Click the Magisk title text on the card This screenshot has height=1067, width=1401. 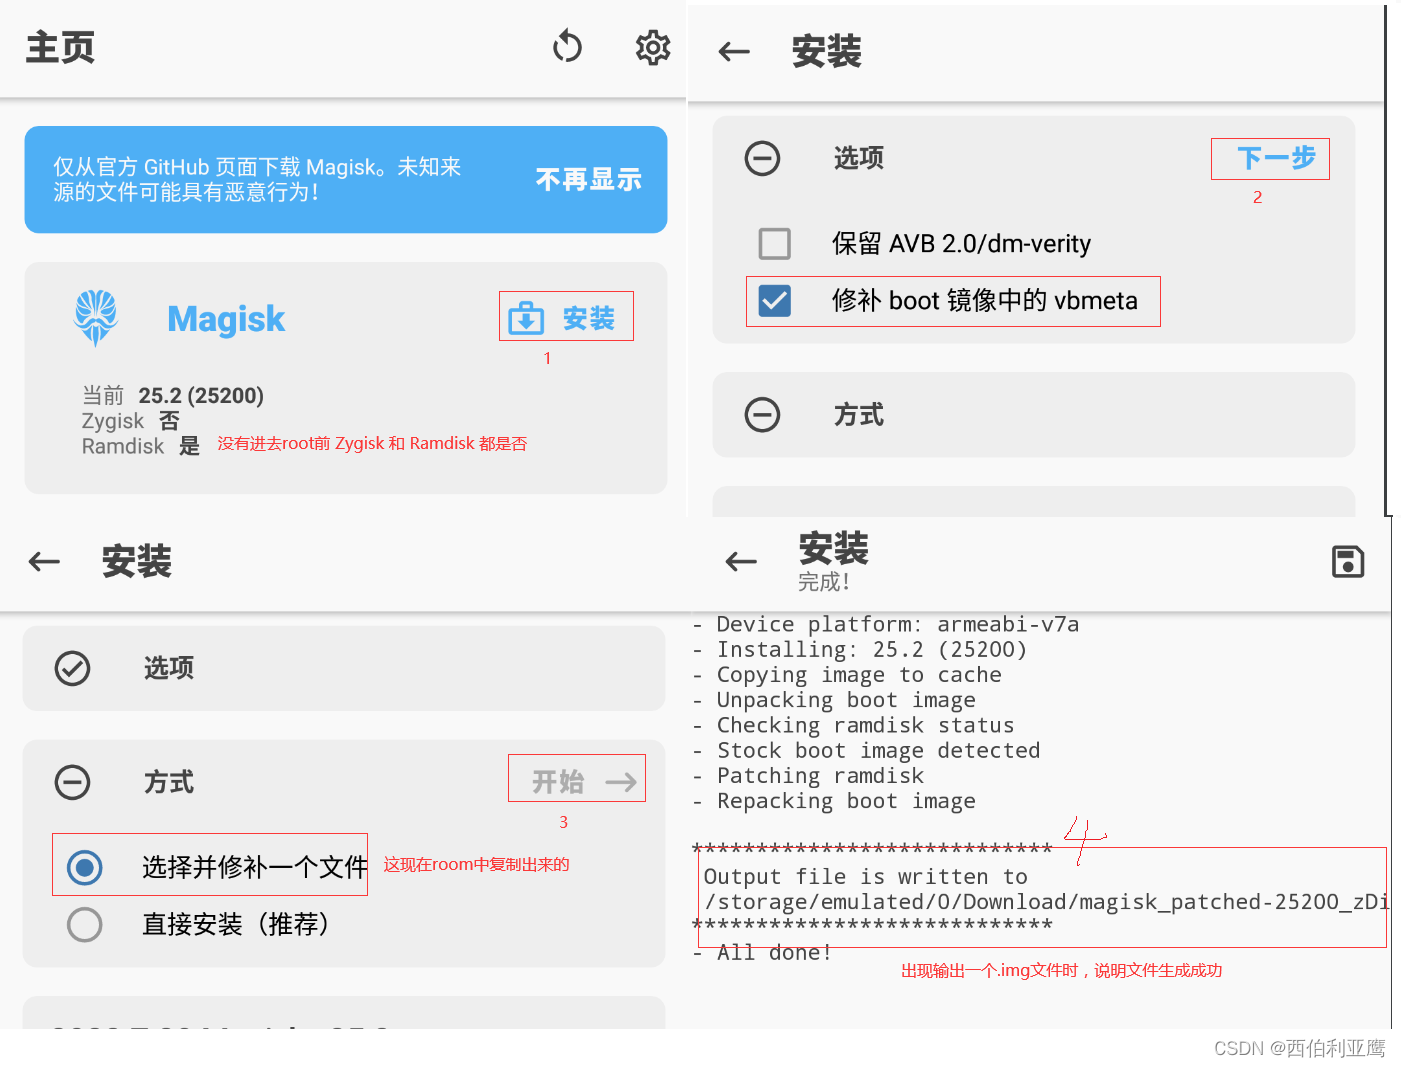tap(226, 319)
